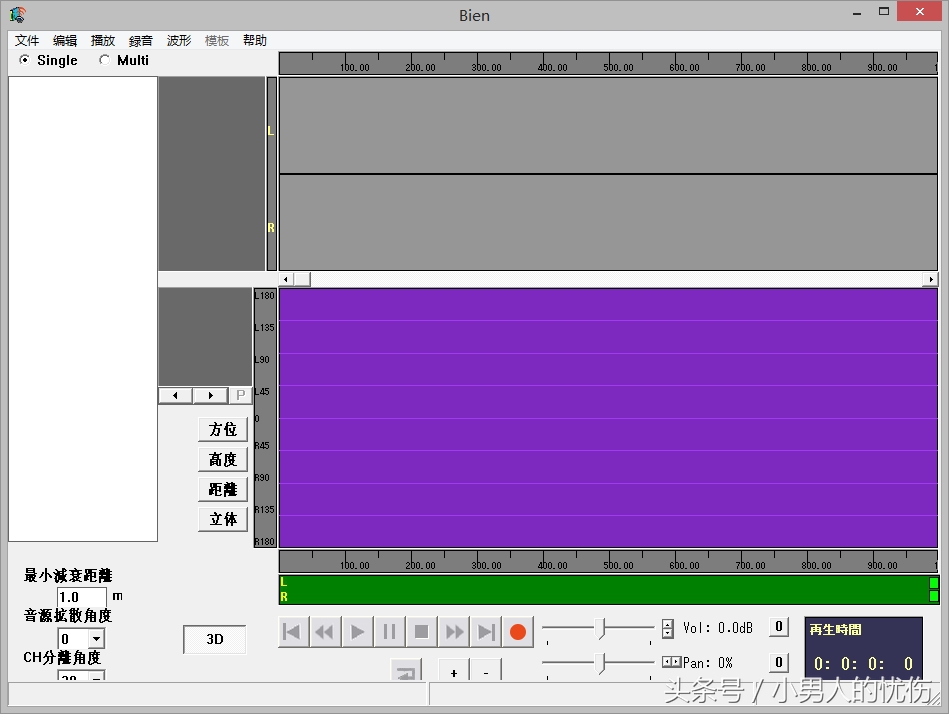Click the Vol up/down stepper
949x714 pixels.
click(x=668, y=629)
